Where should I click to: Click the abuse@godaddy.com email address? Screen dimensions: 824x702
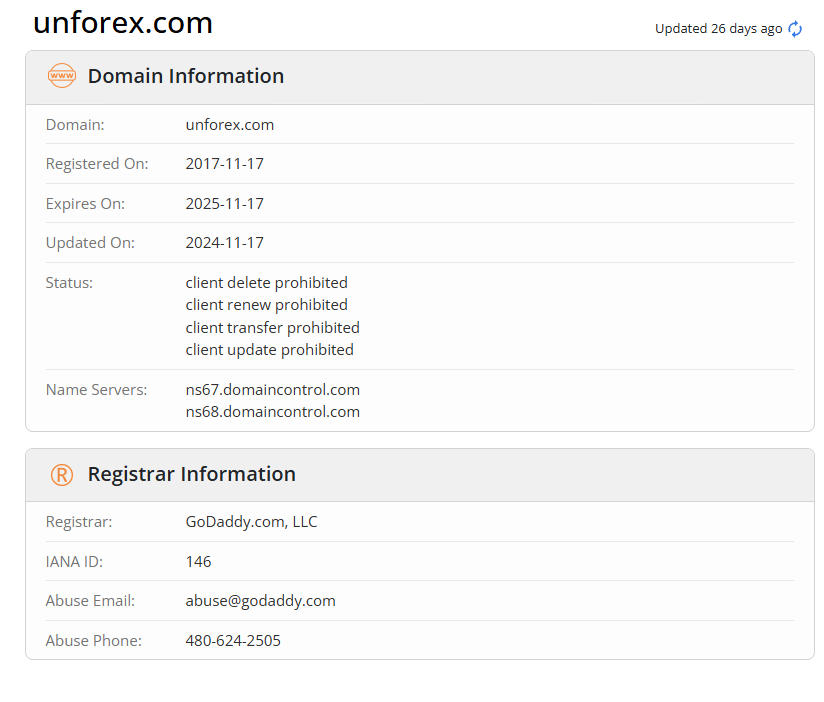[x=261, y=601]
